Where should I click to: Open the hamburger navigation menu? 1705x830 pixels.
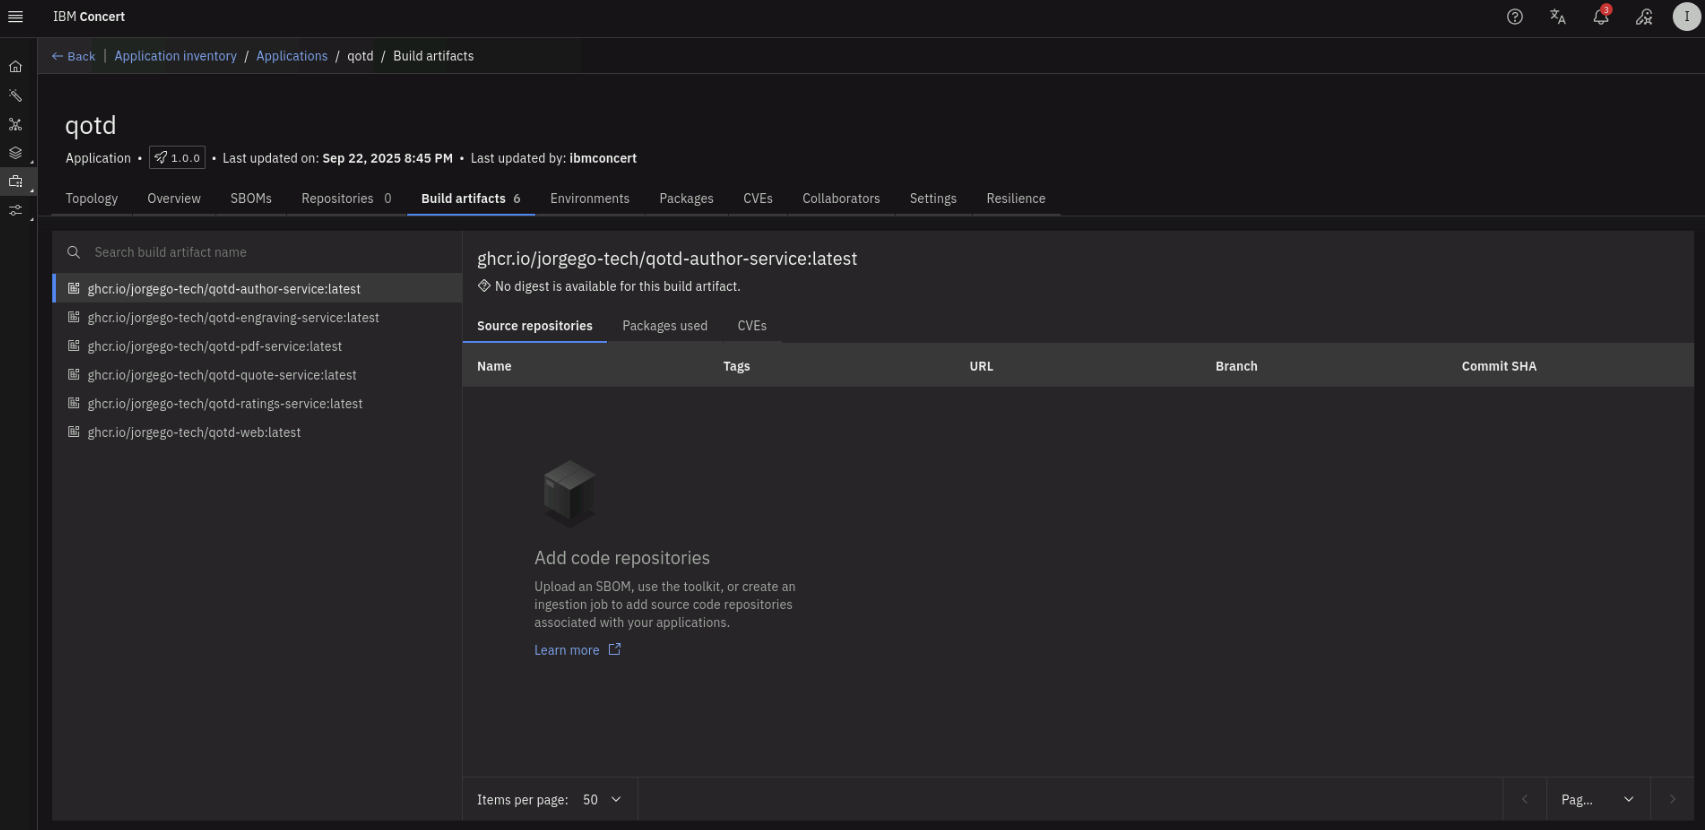(15, 17)
